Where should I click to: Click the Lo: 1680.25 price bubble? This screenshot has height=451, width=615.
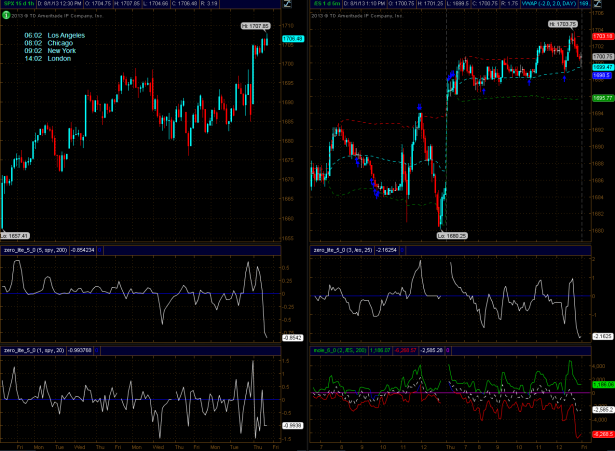pos(452,234)
